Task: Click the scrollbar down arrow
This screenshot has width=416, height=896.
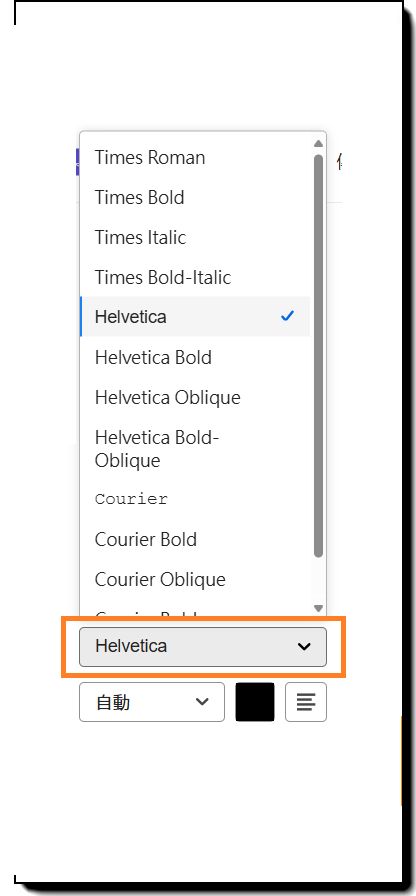Action: pyautogui.click(x=318, y=609)
